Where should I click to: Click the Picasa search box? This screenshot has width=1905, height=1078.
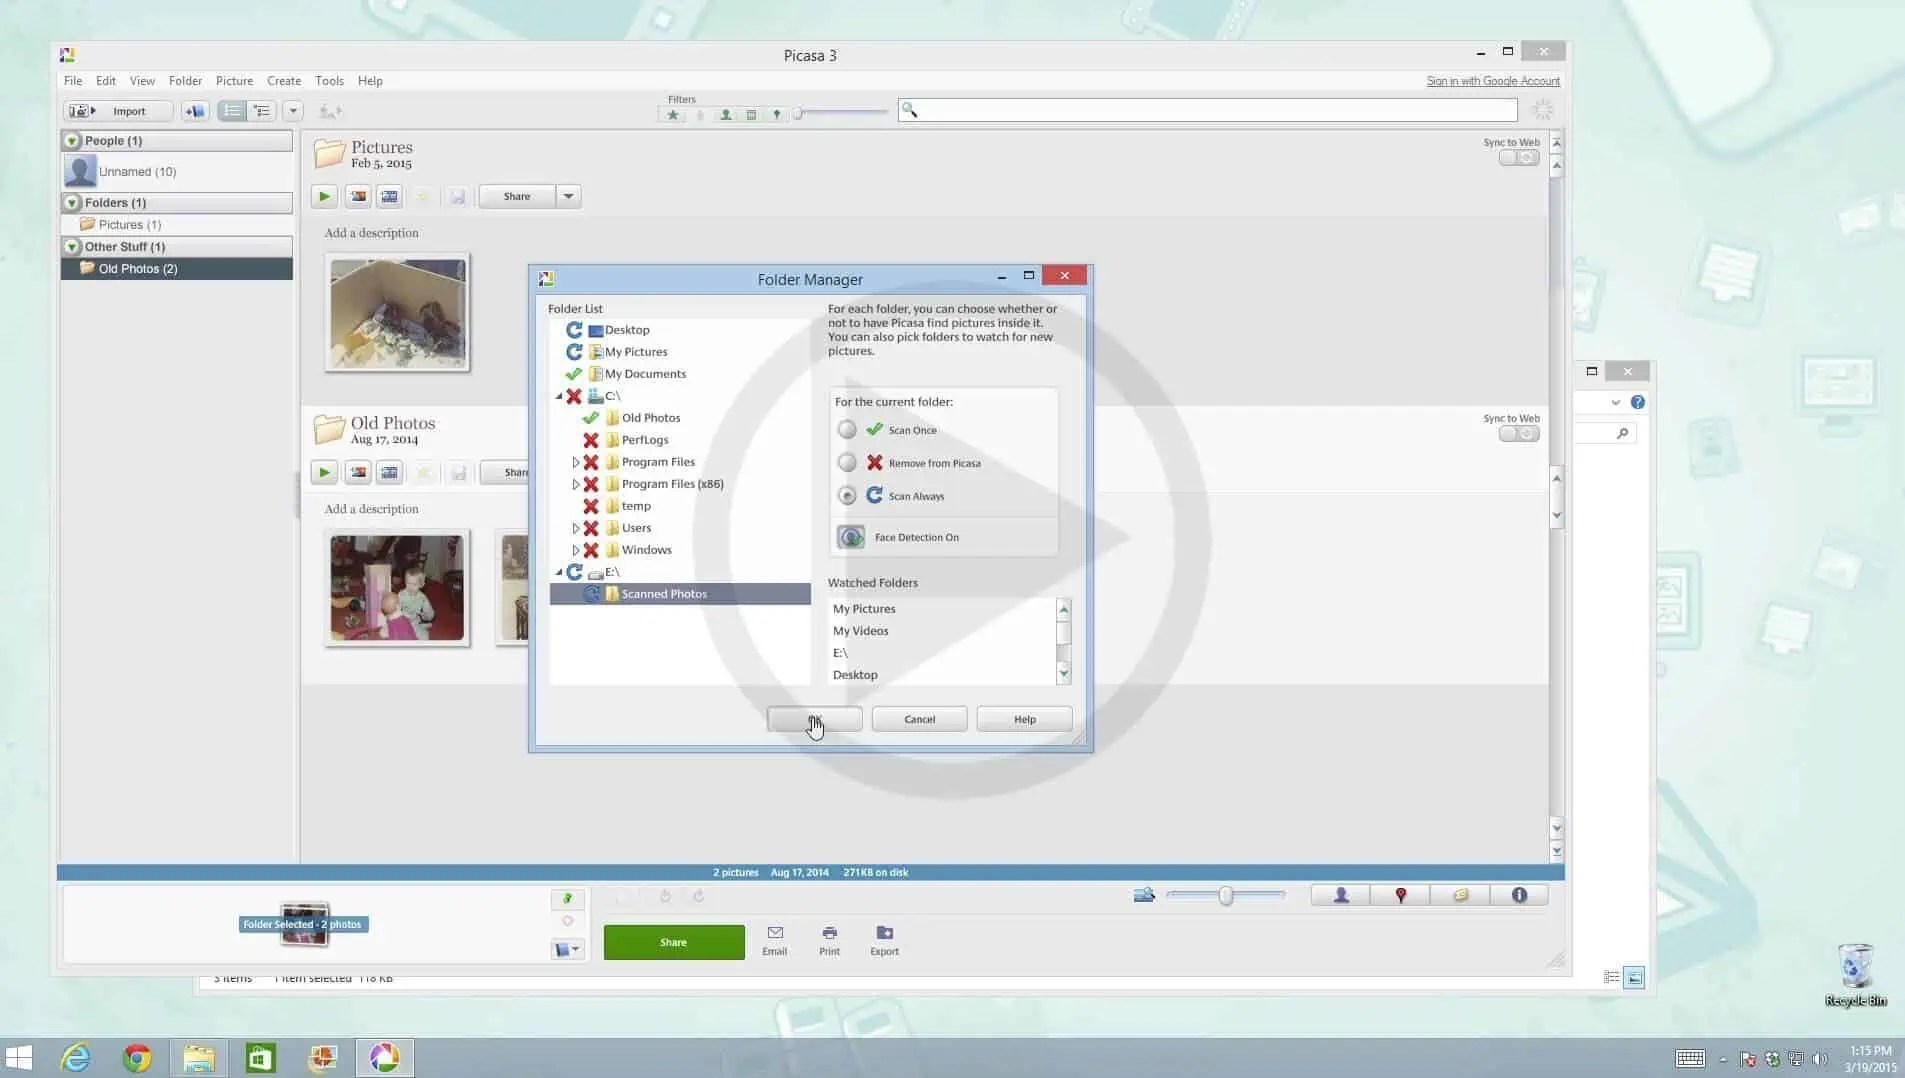click(1207, 110)
